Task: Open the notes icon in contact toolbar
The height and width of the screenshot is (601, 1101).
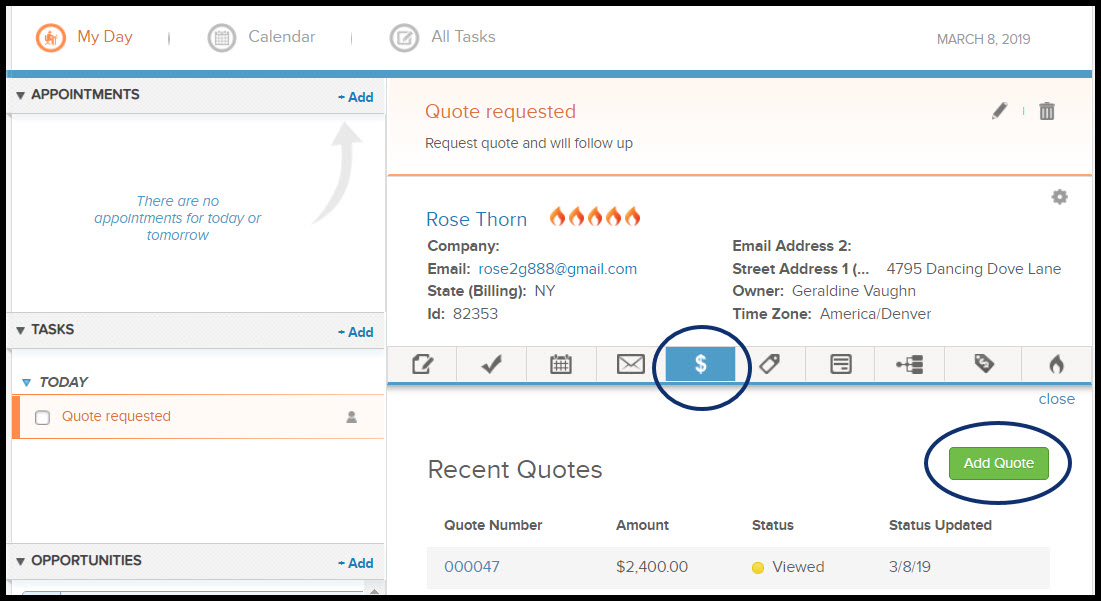Action: click(x=422, y=364)
